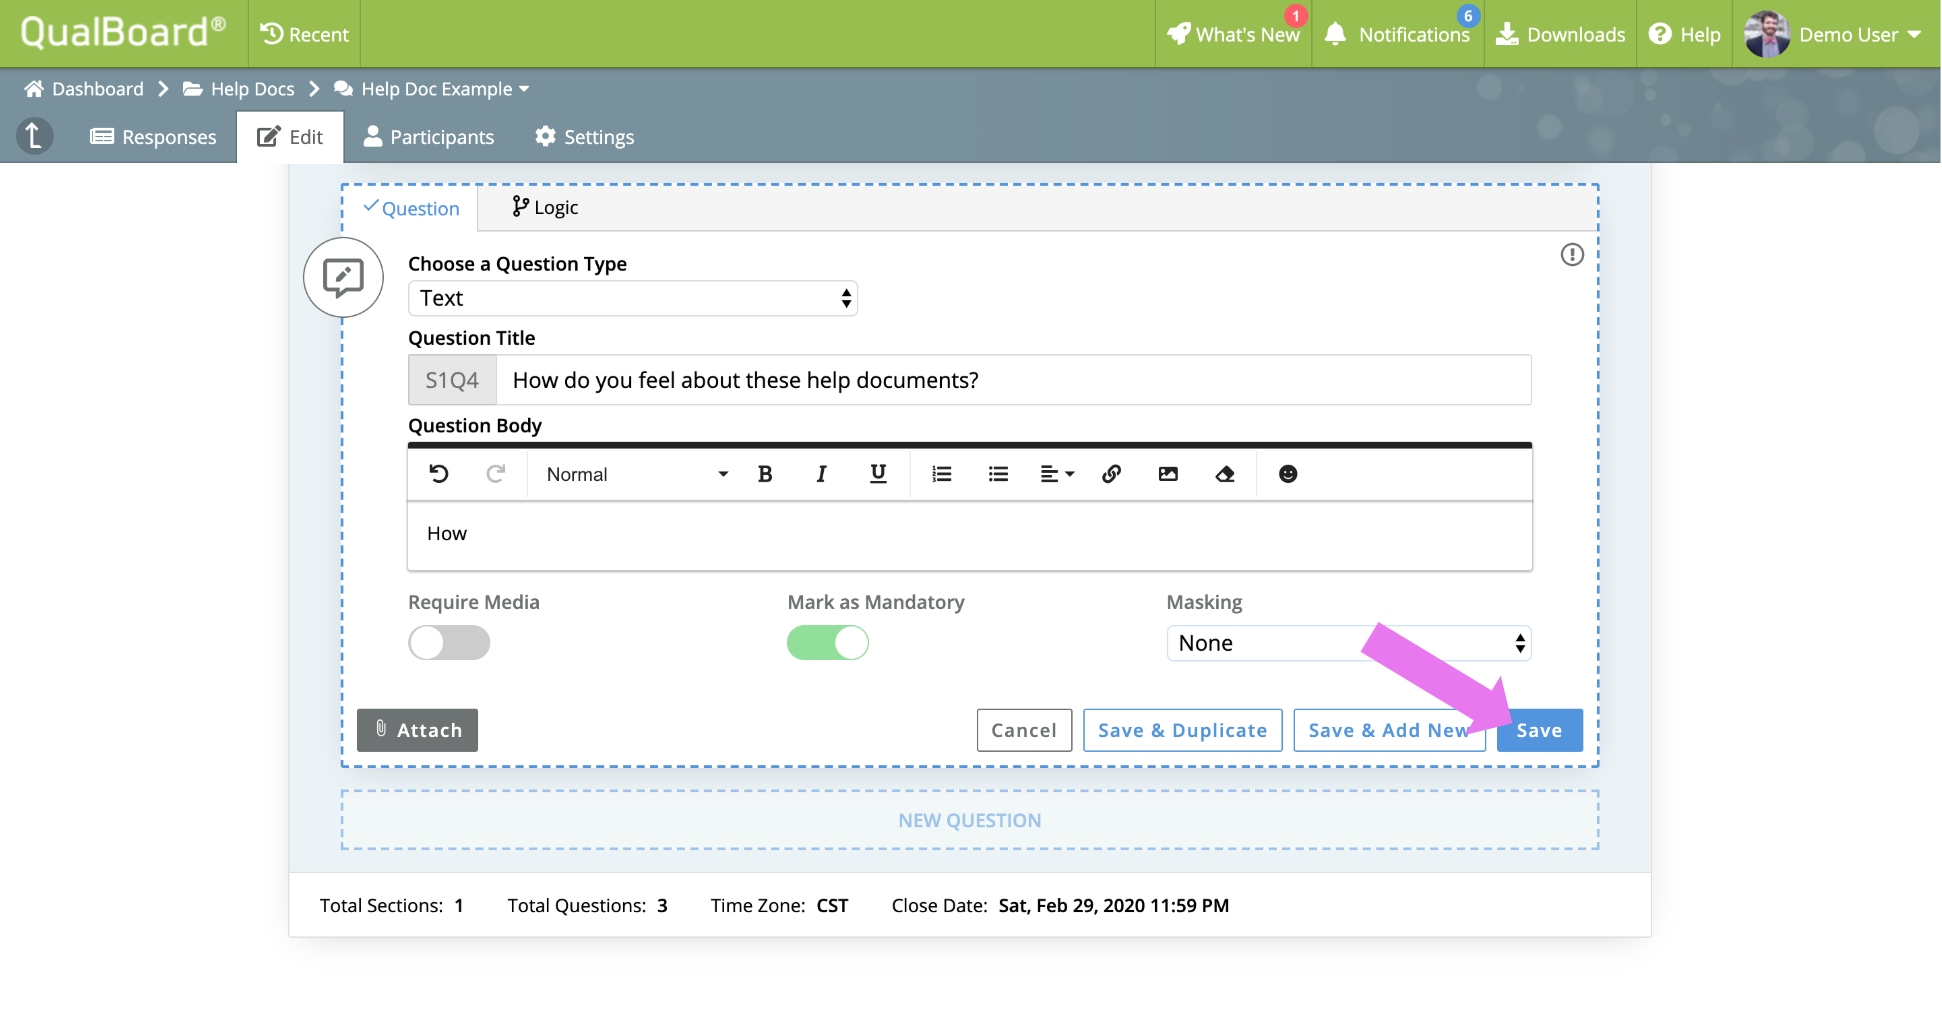The image size is (1942, 1032).
Task: Click the Close Date value text
Action: (x=1114, y=905)
